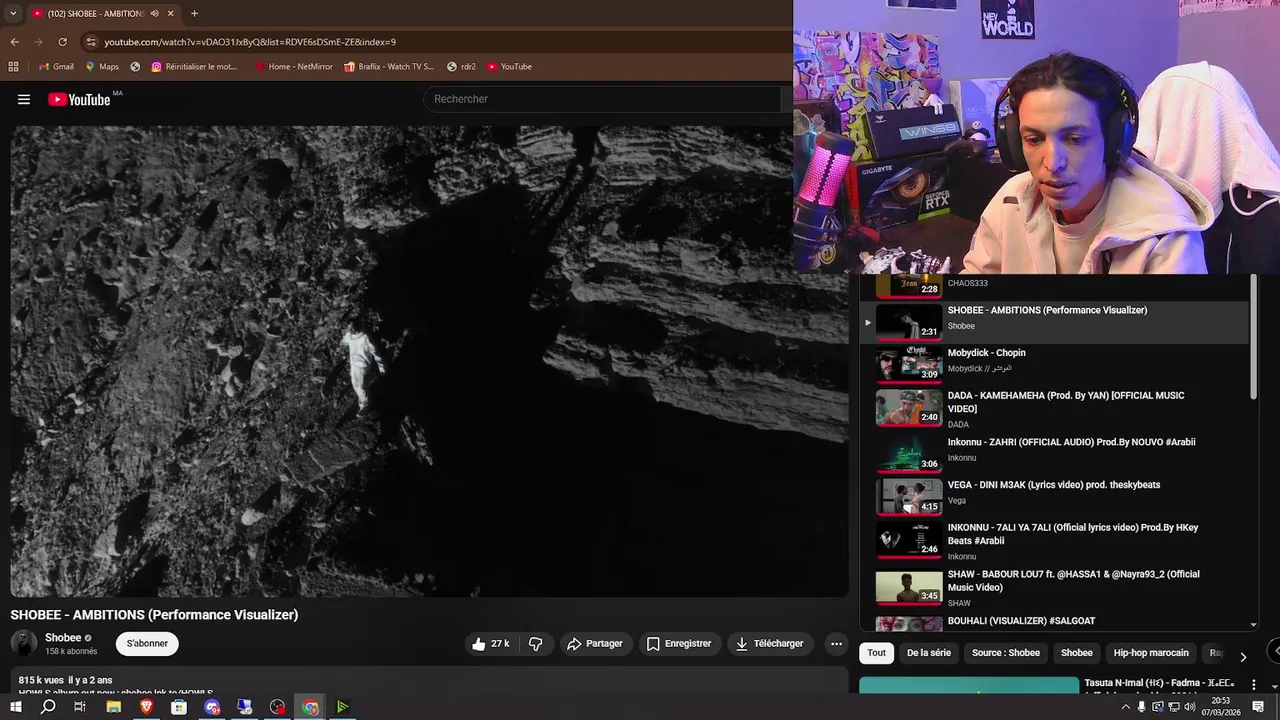Image resolution: width=1280 pixels, height=720 pixels.
Task: Open the Shobee channel avatar
Action: coord(23,644)
